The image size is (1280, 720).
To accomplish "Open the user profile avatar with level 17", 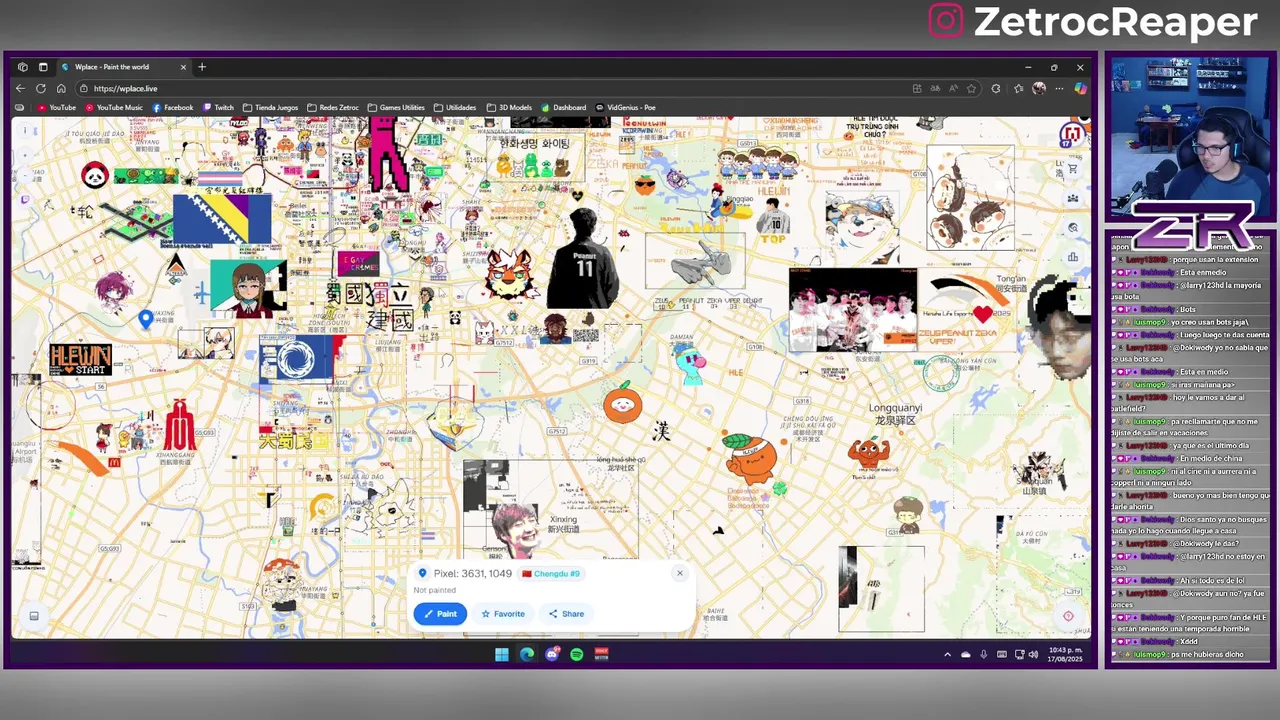I will tap(1071, 133).
